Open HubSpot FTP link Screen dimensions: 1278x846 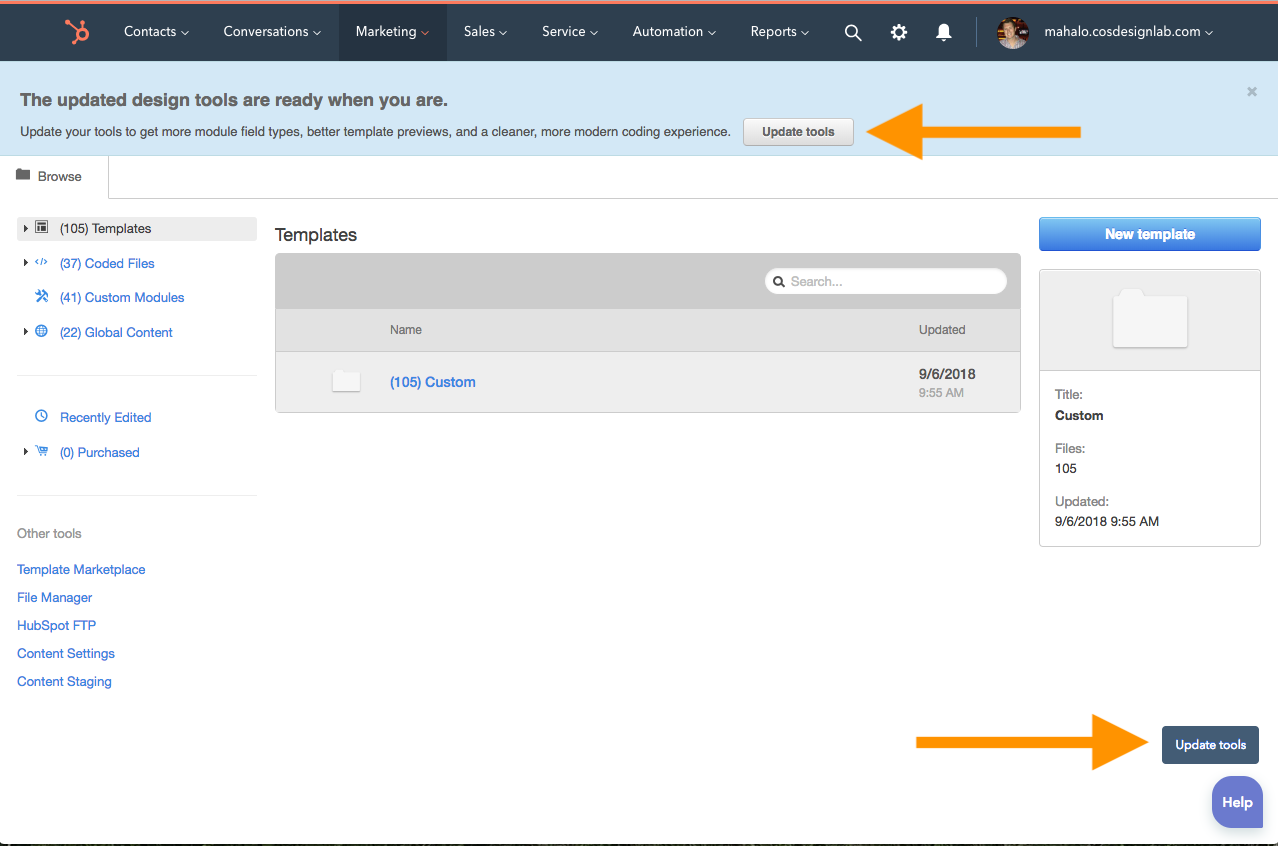tap(56, 625)
